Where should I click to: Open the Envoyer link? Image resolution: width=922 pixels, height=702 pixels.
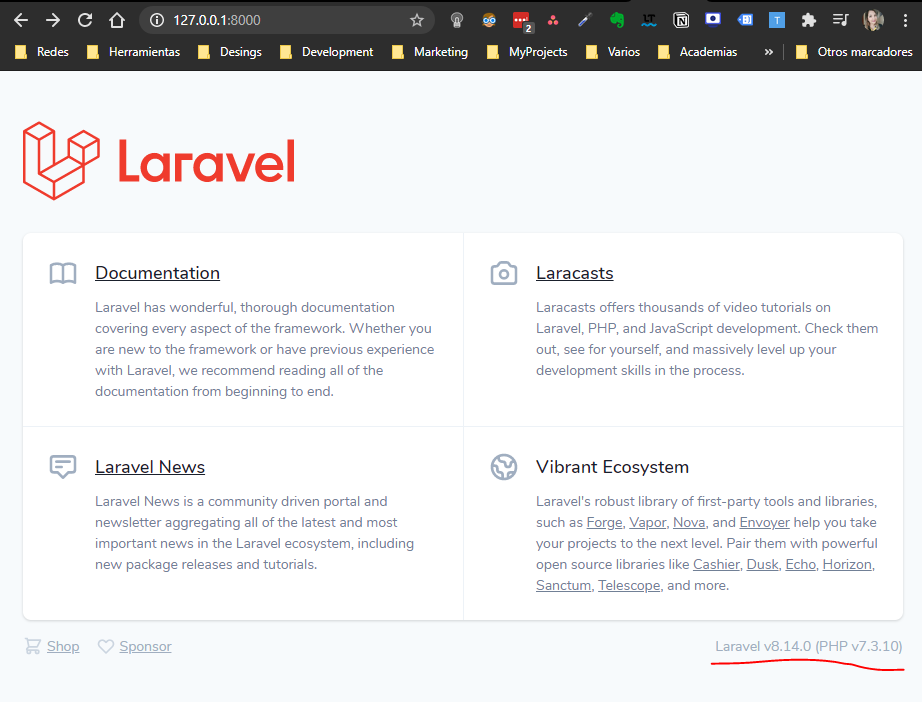pos(764,522)
